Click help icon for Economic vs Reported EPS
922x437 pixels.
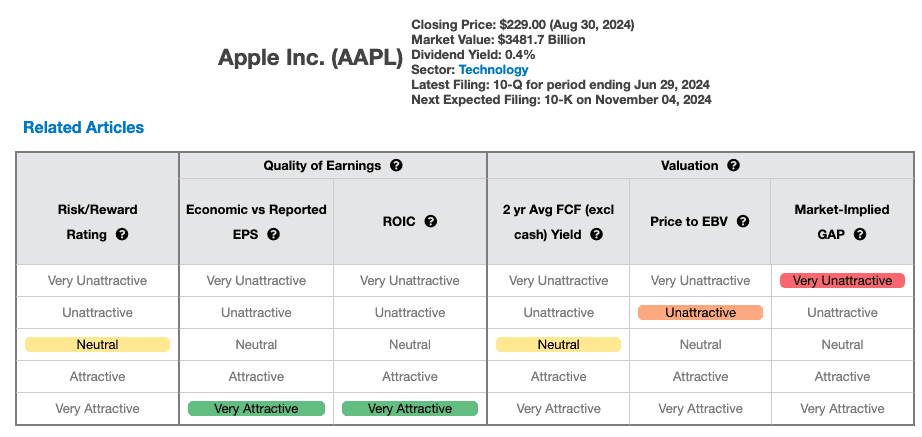[273, 235]
